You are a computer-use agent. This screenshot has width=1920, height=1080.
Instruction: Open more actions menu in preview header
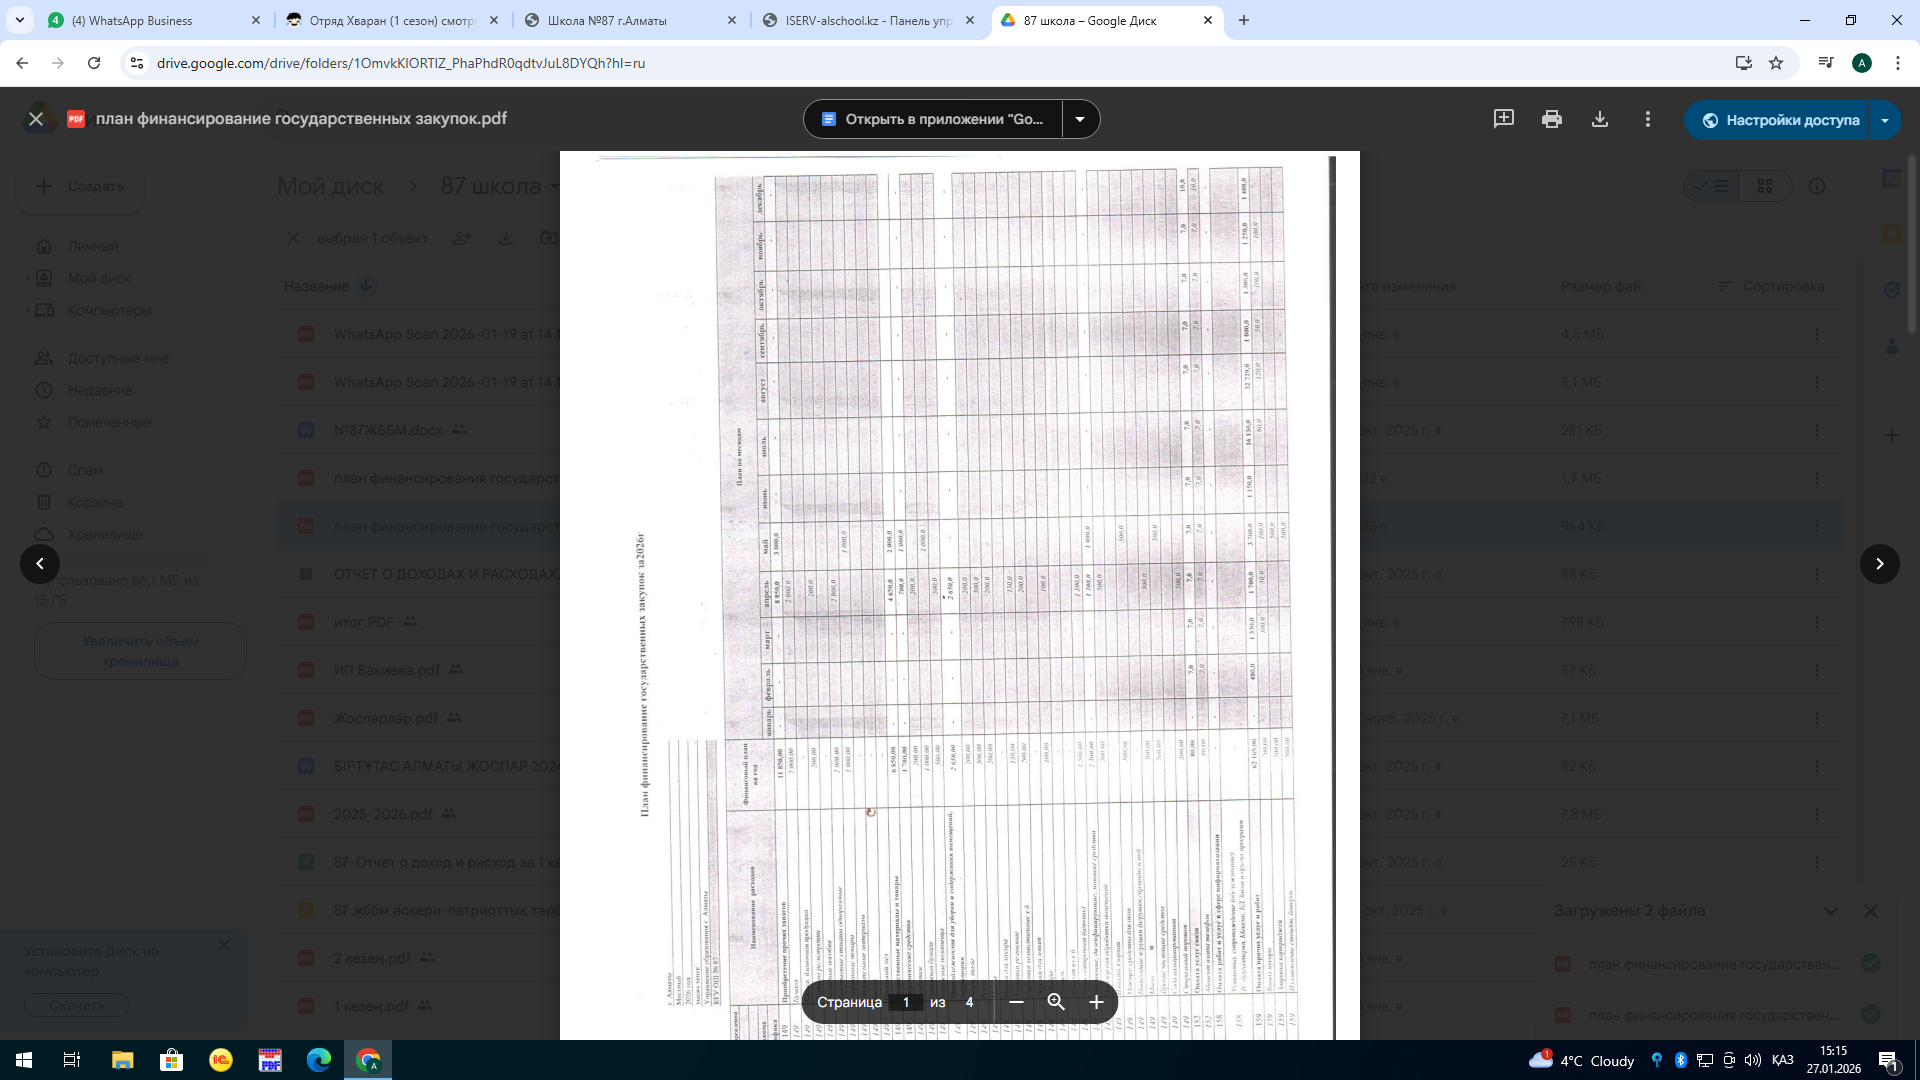[x=1647, y=119]
